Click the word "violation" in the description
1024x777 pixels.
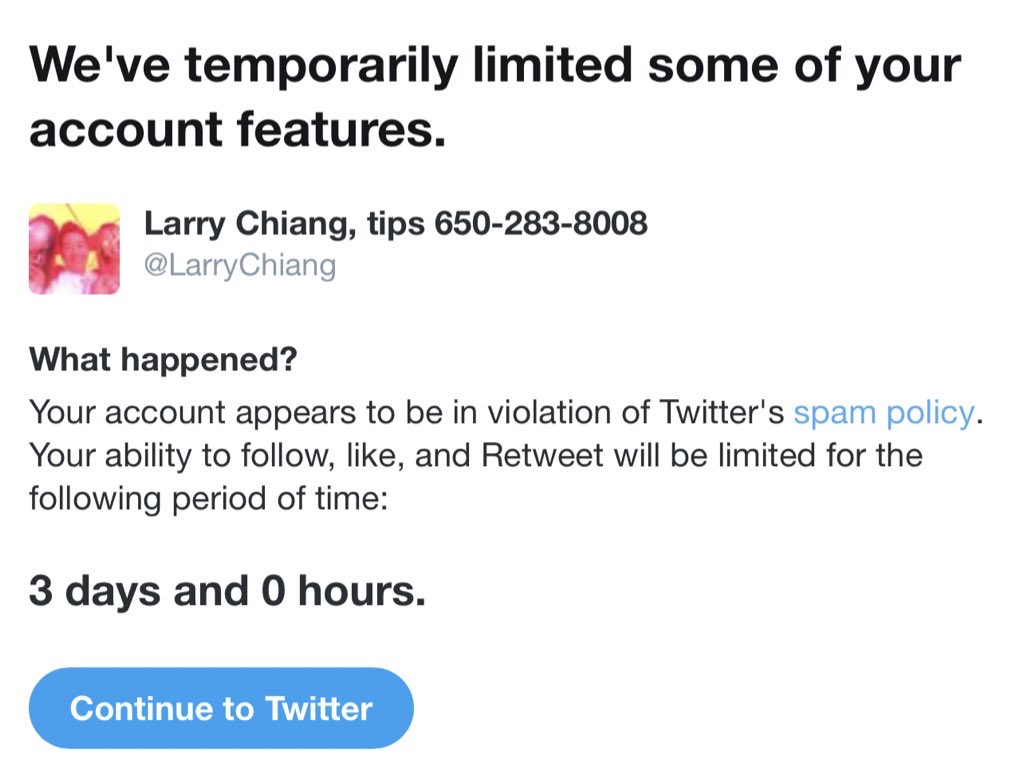point(566,412)
